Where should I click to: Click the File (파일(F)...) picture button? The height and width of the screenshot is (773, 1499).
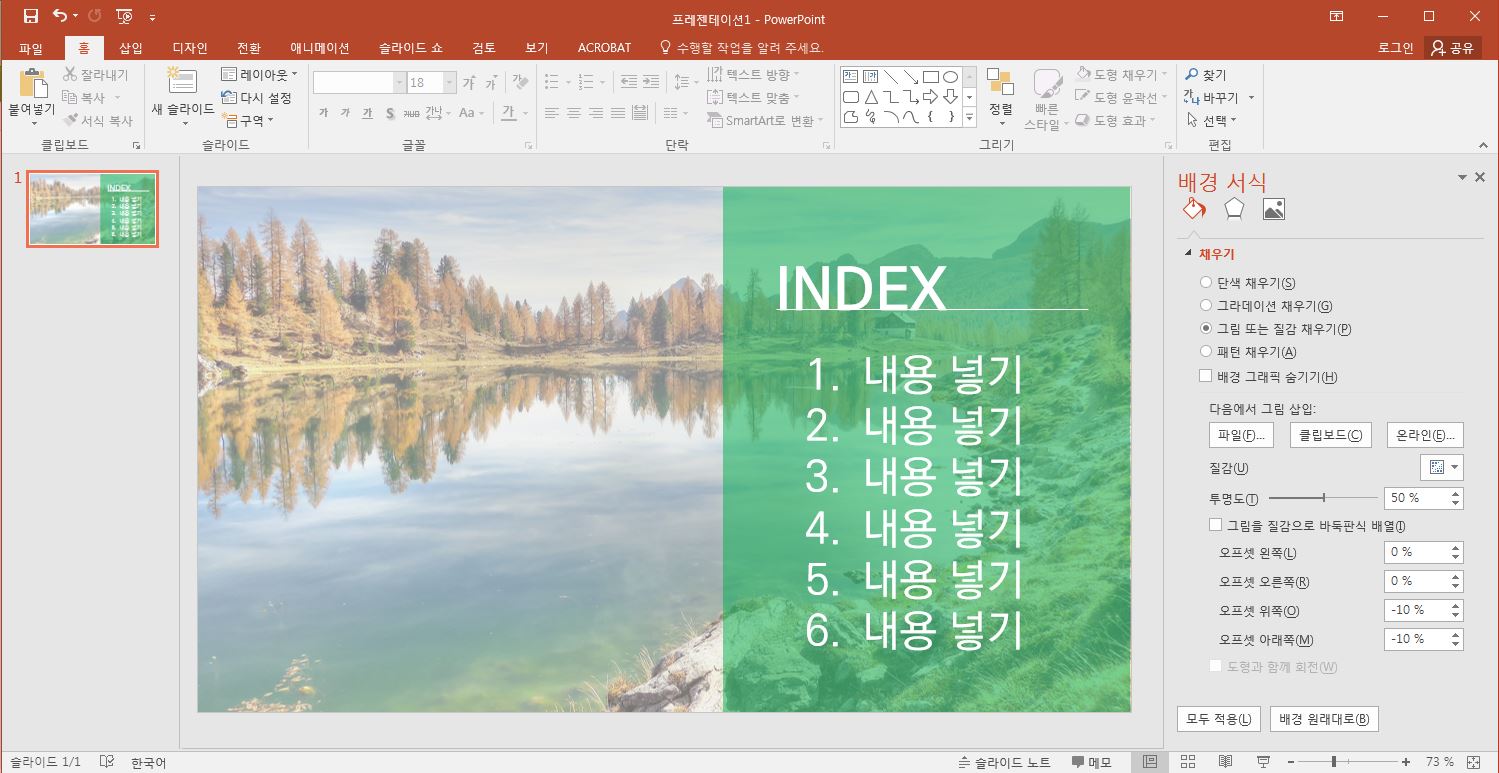point(1242,435)
